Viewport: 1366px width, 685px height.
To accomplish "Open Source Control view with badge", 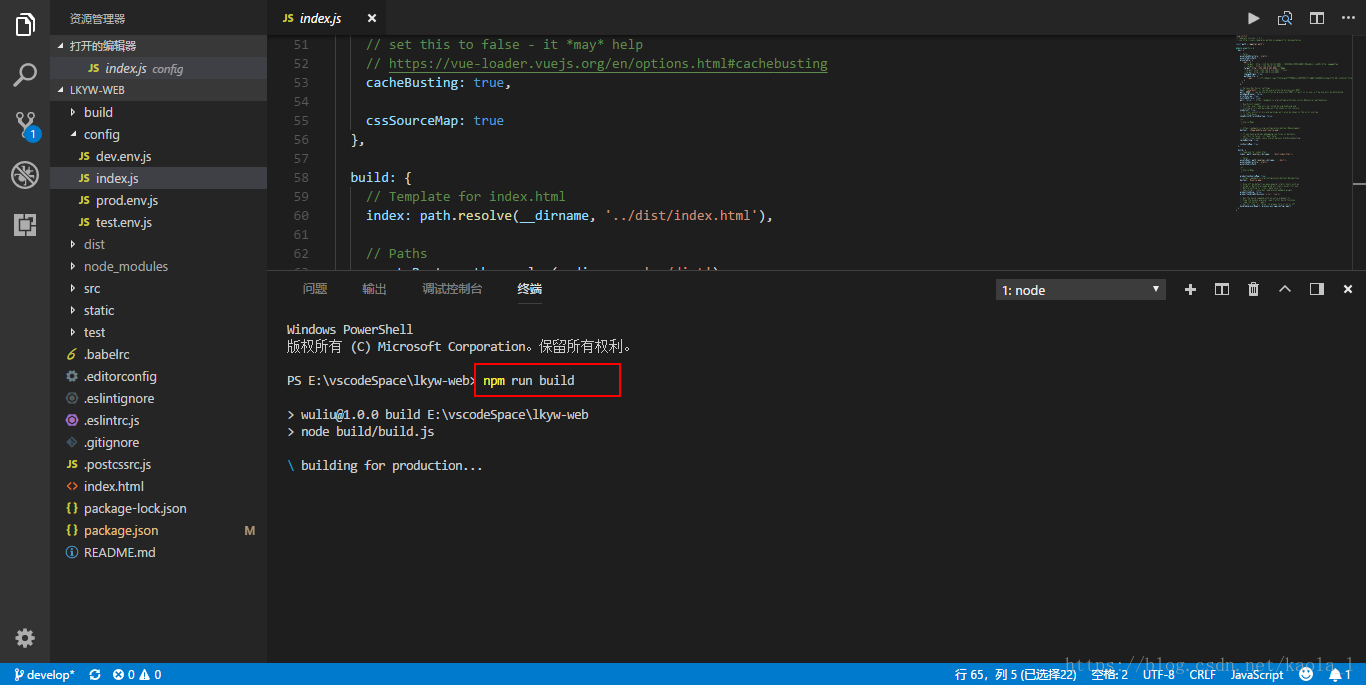I will 26,125.
